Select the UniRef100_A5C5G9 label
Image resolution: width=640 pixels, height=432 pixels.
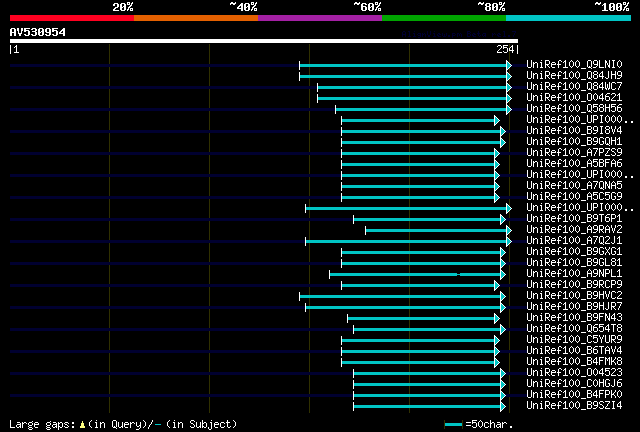[574, 197]
